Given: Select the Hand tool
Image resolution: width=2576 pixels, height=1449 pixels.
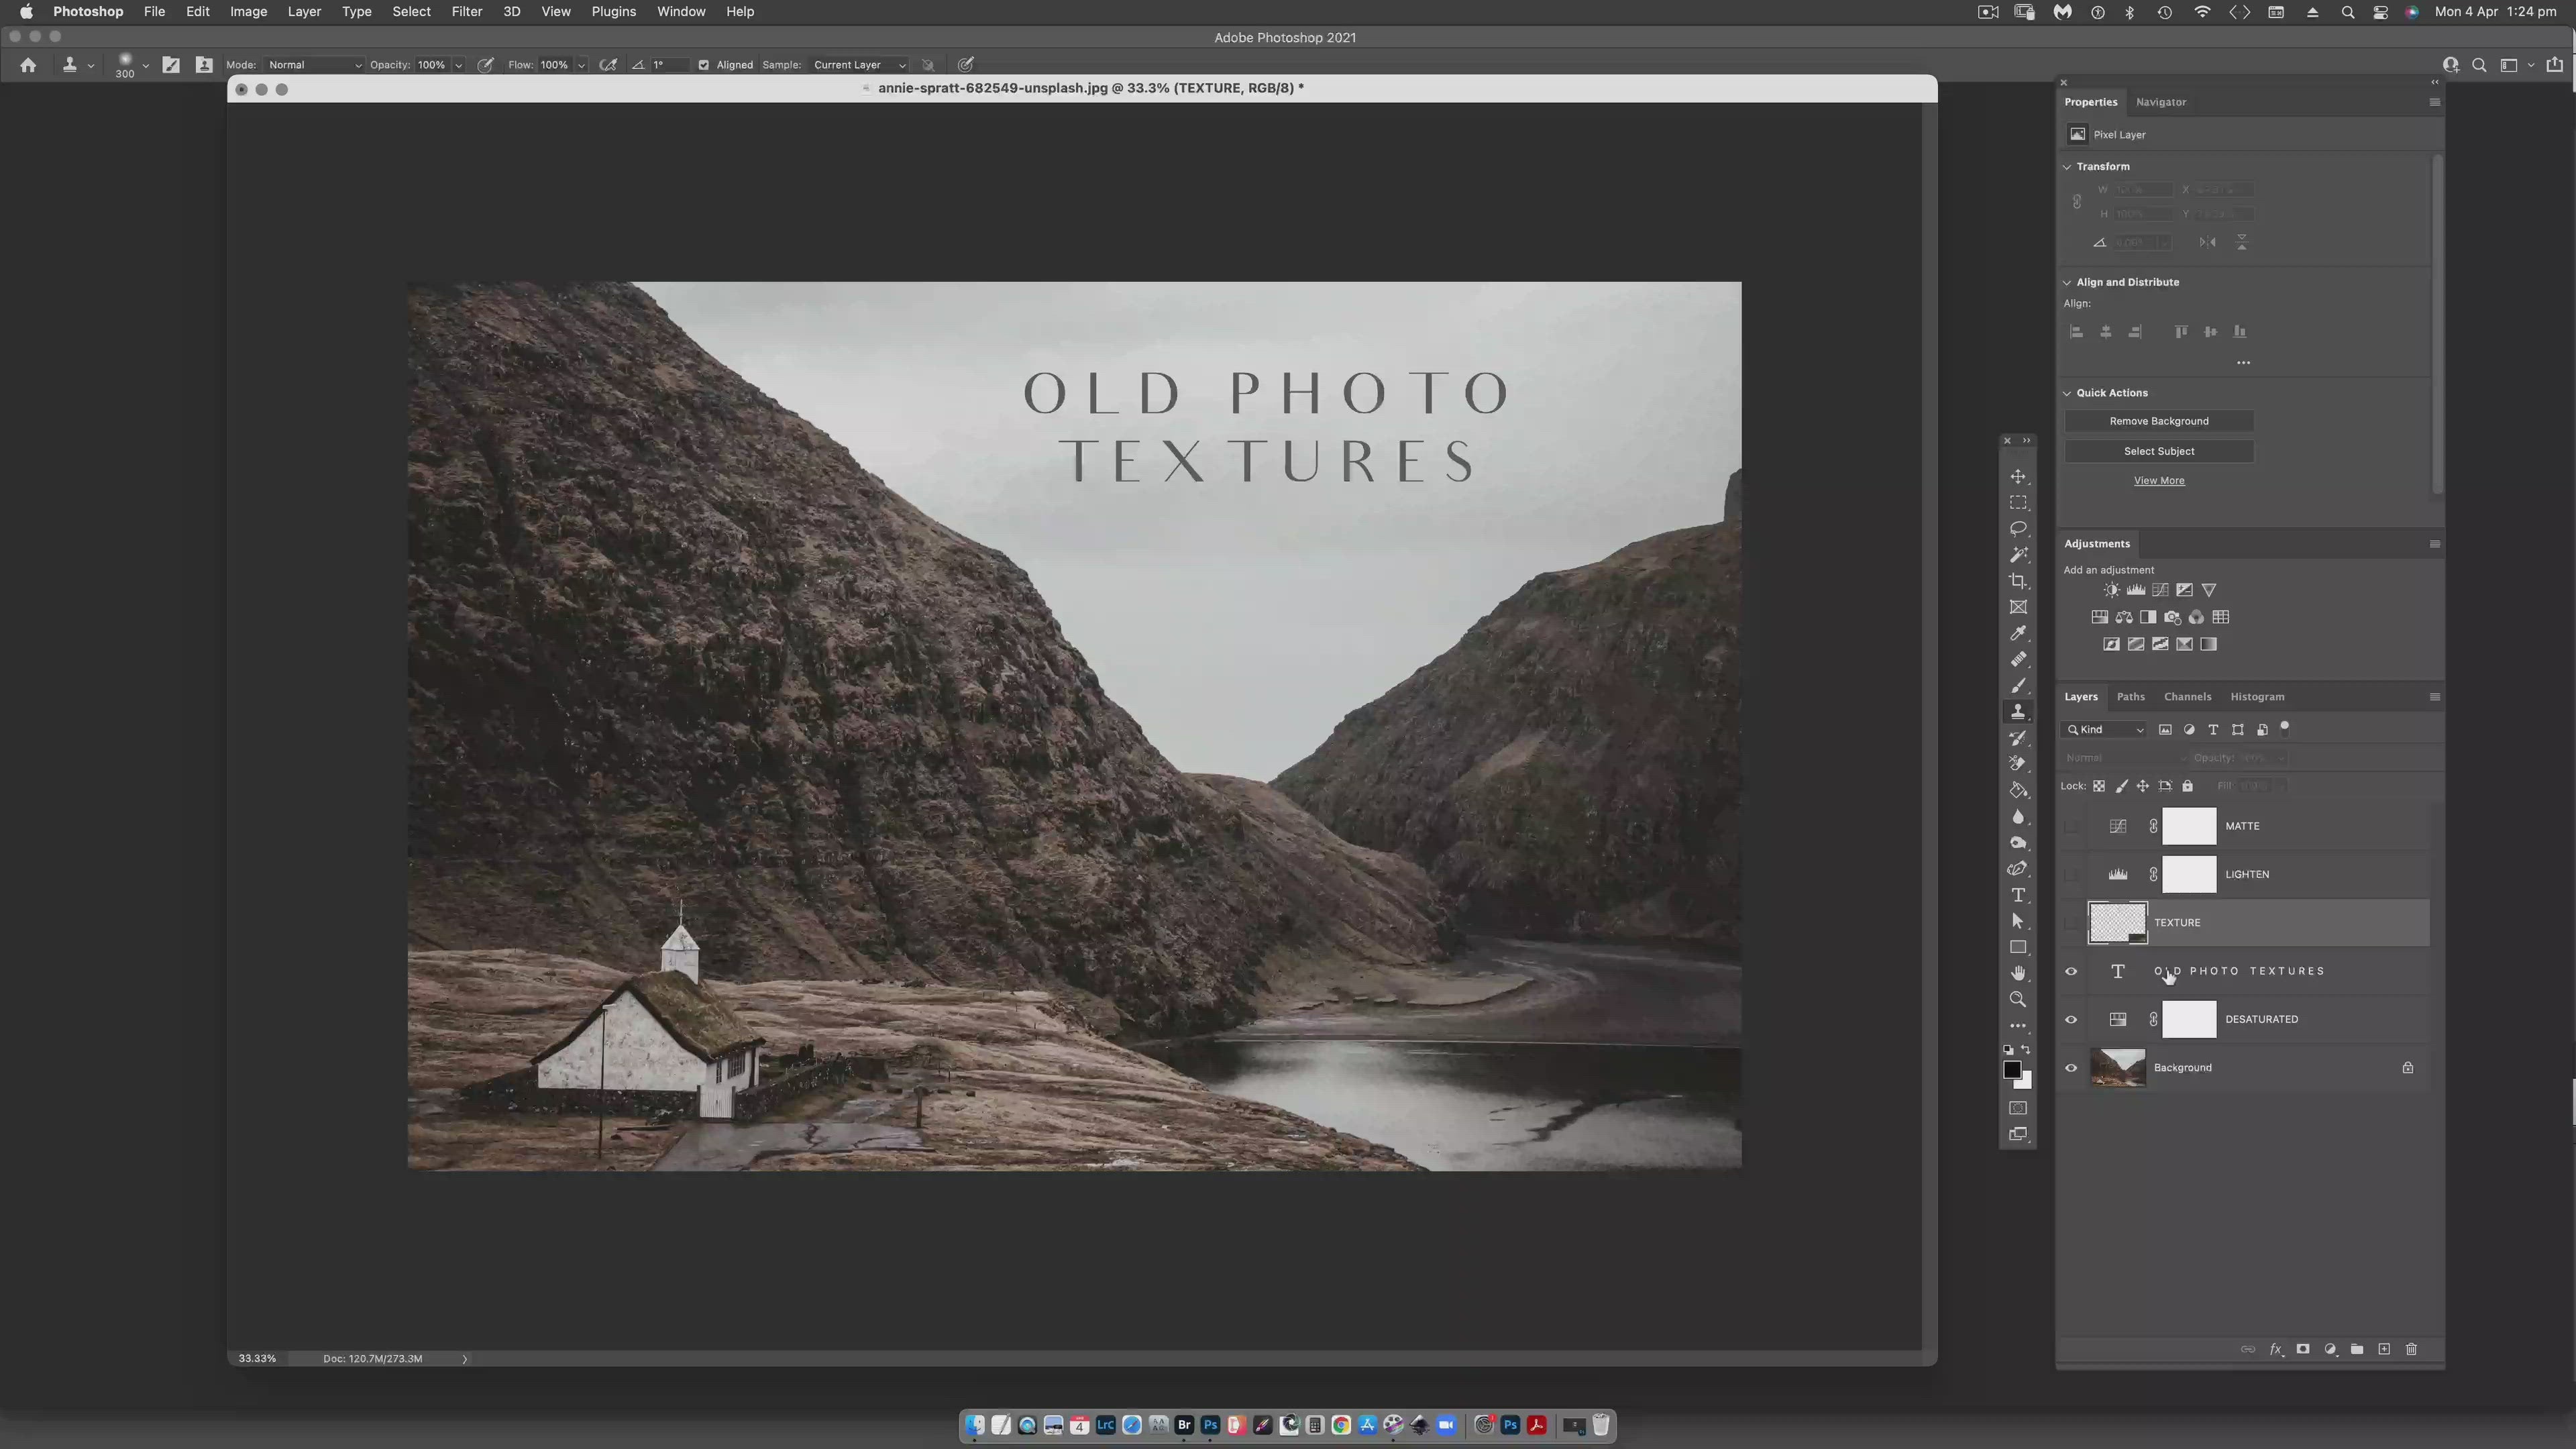Looking at the screenshot, I should point(2018,973).
